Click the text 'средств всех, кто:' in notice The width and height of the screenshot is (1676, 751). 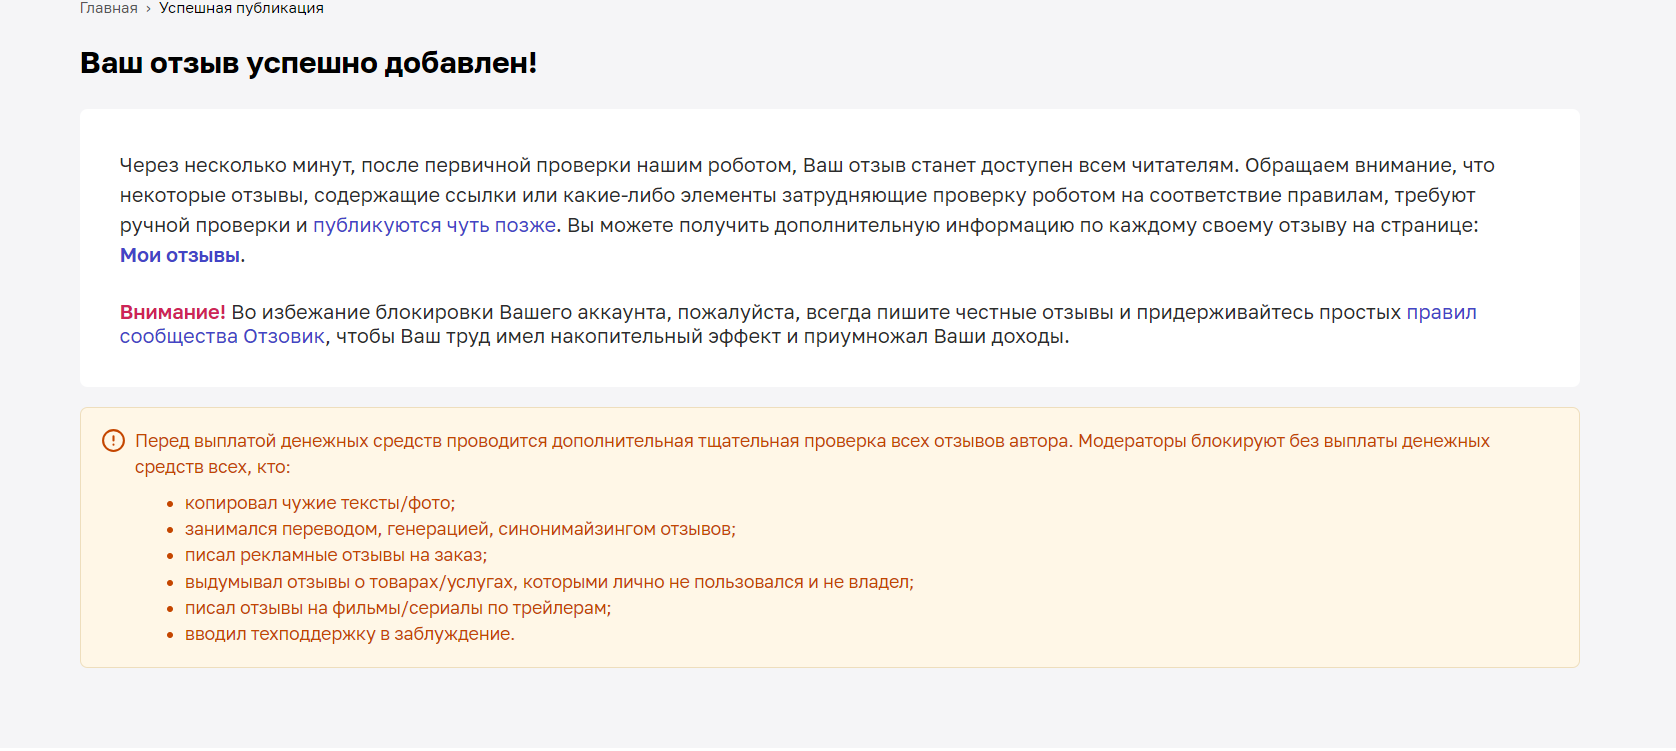tap(213, 467)
